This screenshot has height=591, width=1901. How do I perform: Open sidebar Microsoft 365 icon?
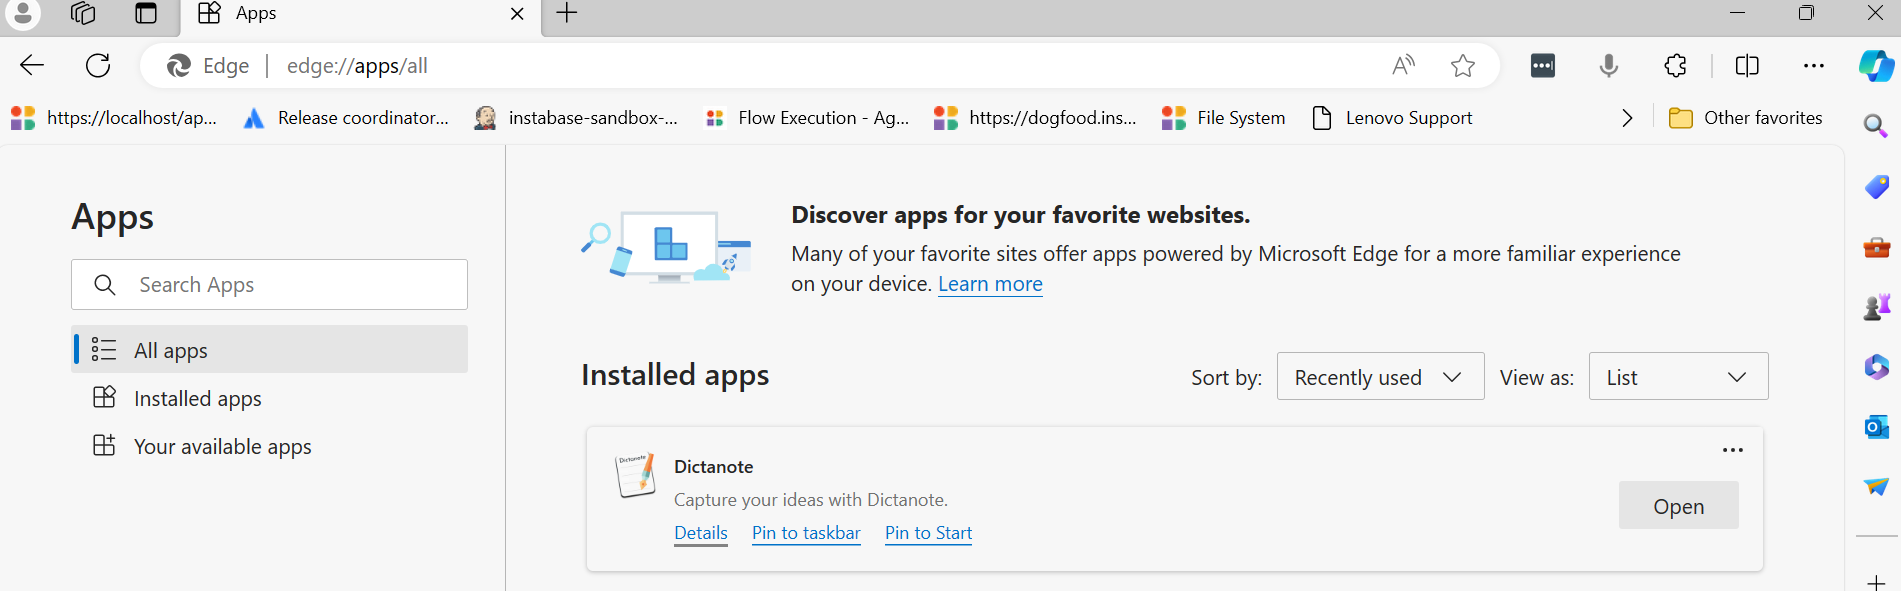1876,367
